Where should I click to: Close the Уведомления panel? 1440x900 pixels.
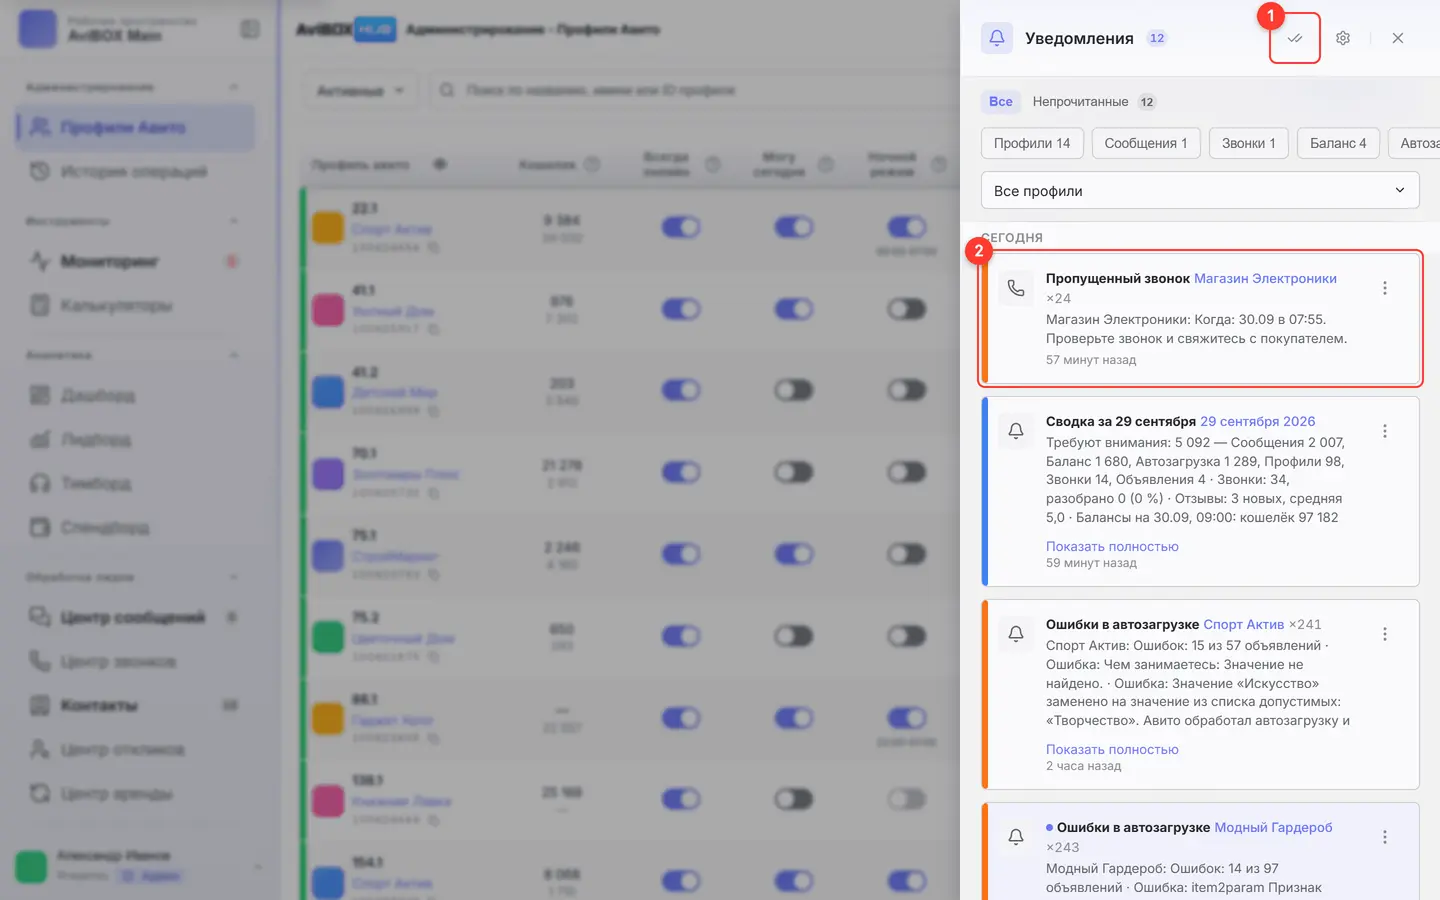(x=1398, y=38)
